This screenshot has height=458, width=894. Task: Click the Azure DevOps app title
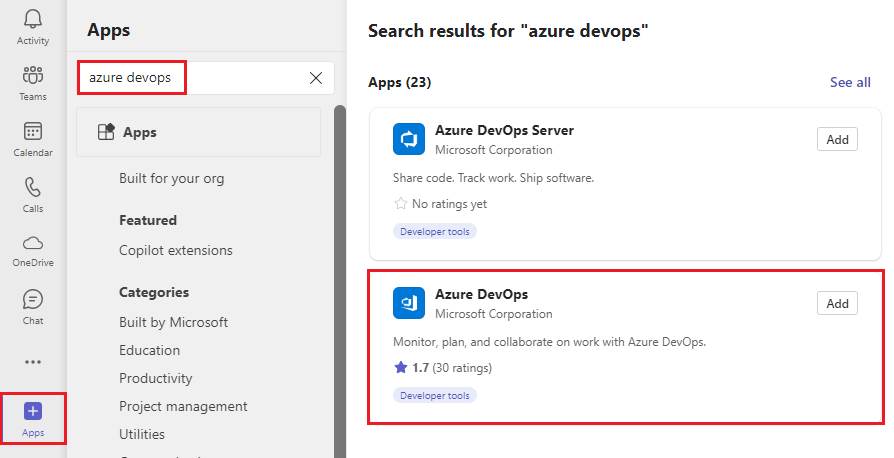point(481,294)
